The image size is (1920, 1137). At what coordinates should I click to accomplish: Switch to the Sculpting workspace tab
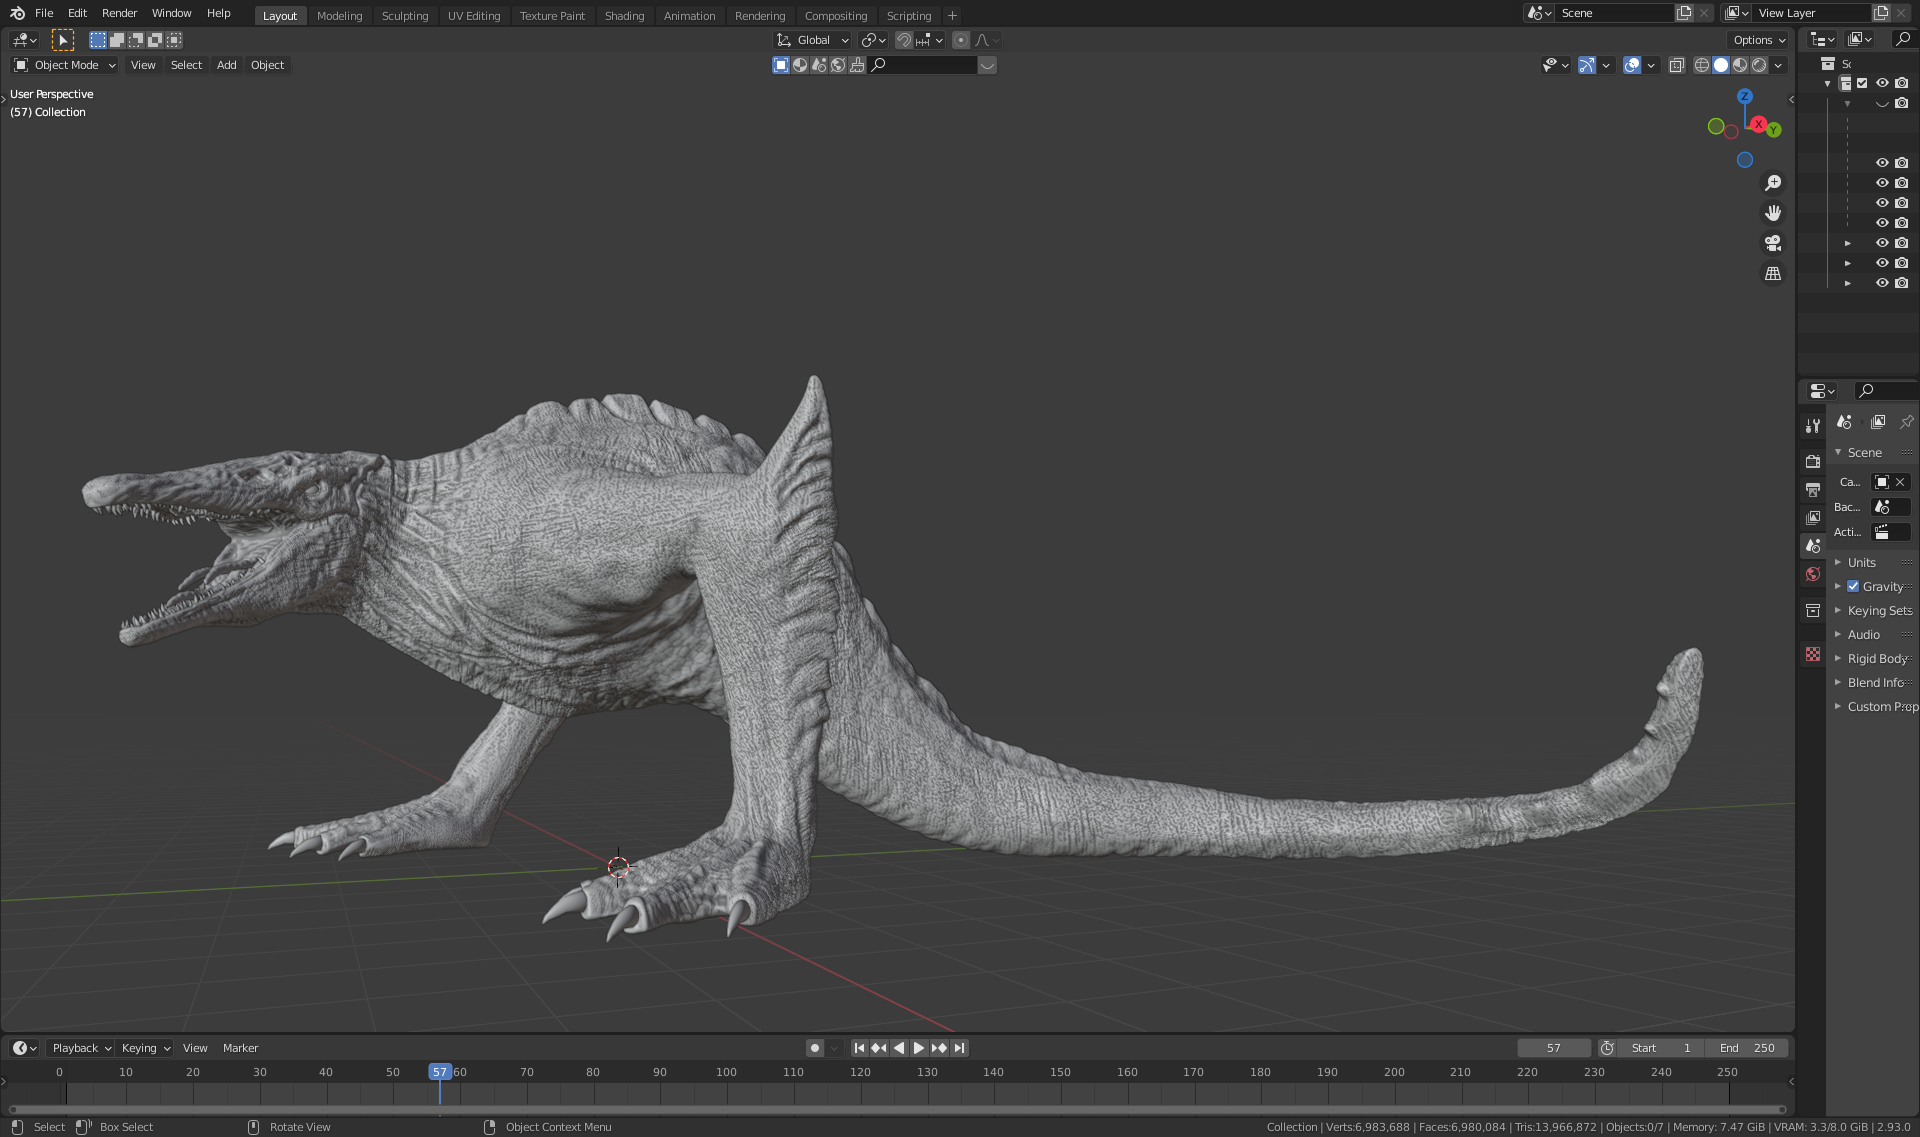pyautogui.click(x=404, y=15)
